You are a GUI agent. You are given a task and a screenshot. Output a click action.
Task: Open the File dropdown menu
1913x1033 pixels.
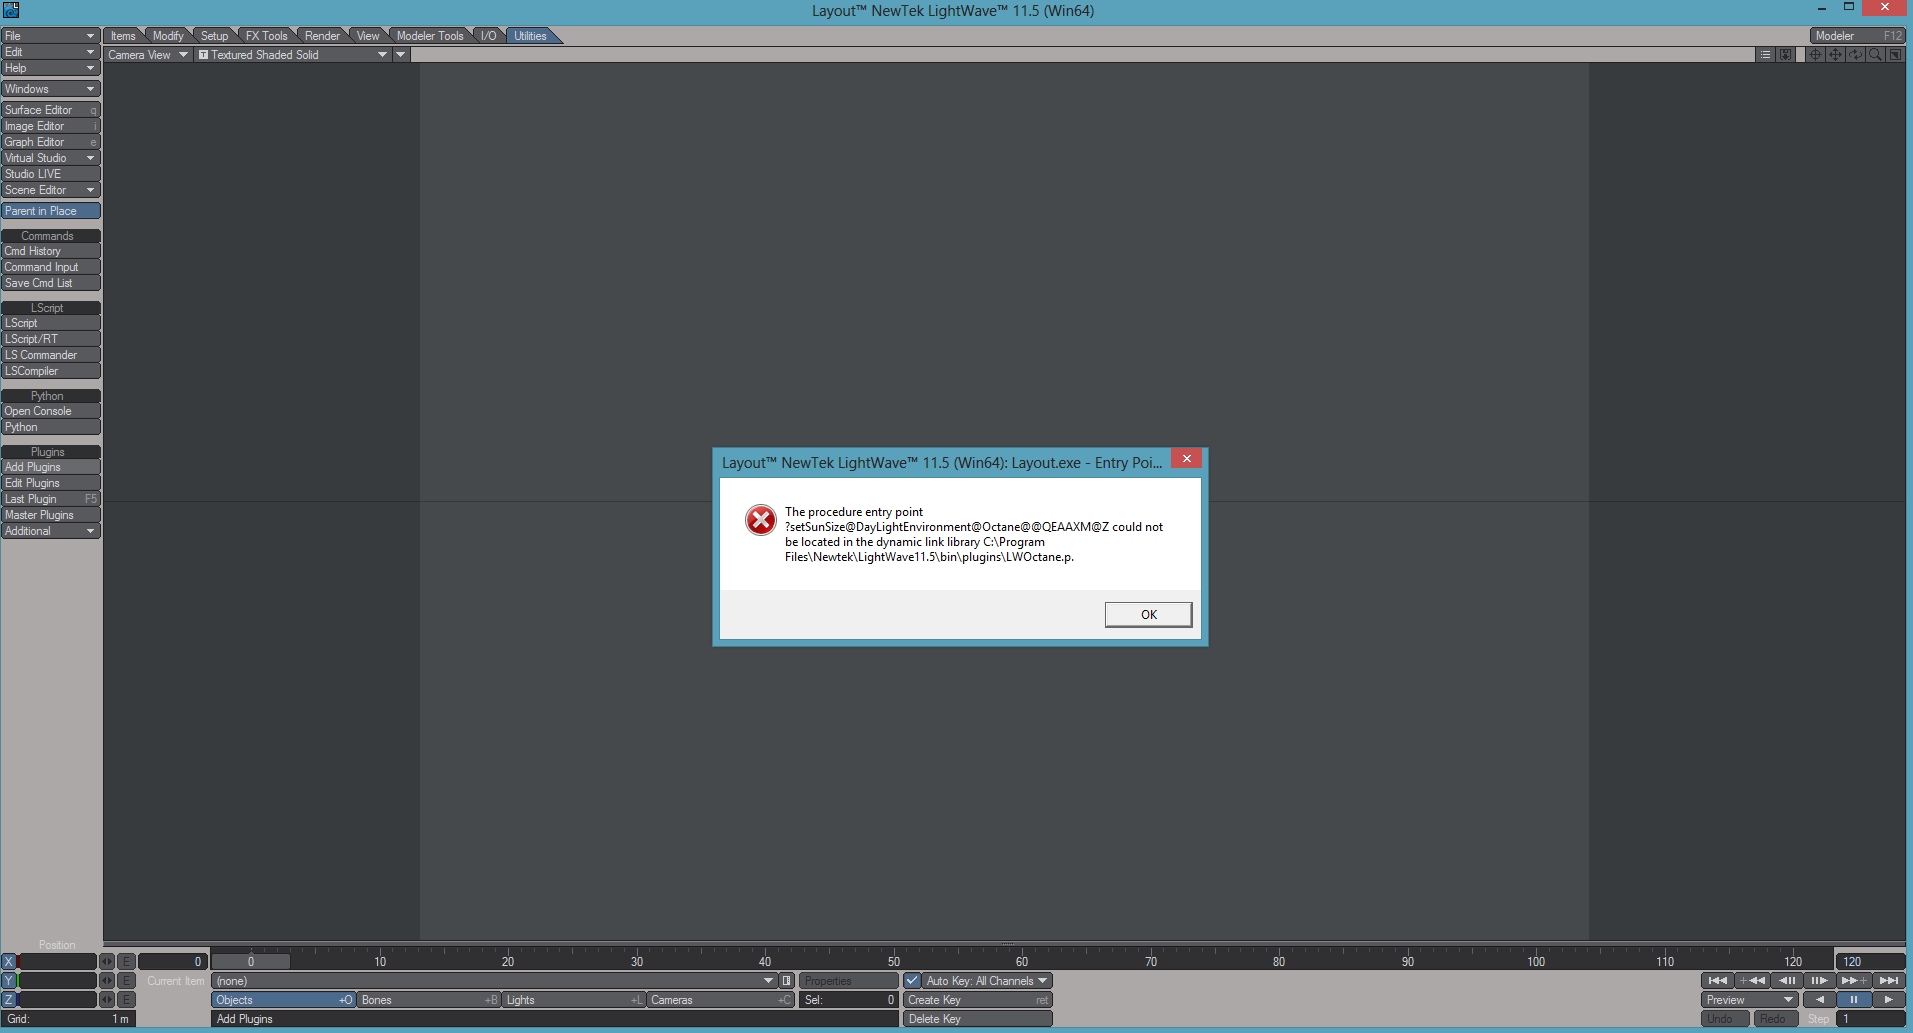pyautogui.click(x=51, y=36)
